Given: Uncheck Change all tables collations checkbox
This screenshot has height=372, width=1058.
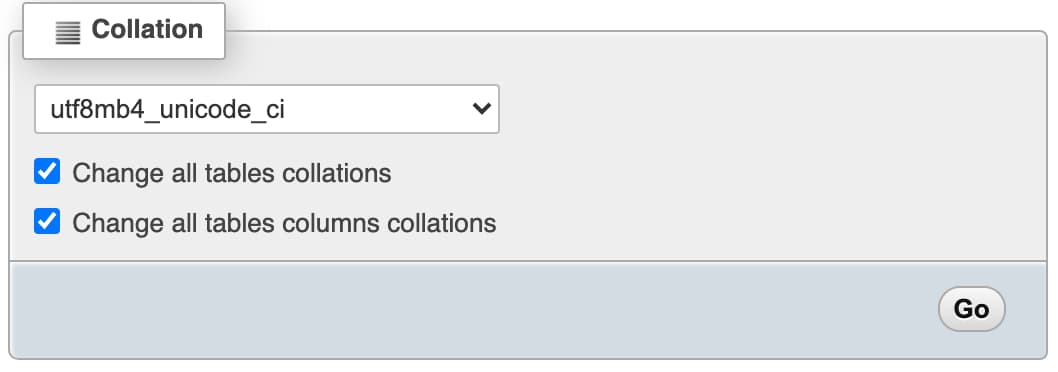Looking at the screenshot, I should click(47, 171).
